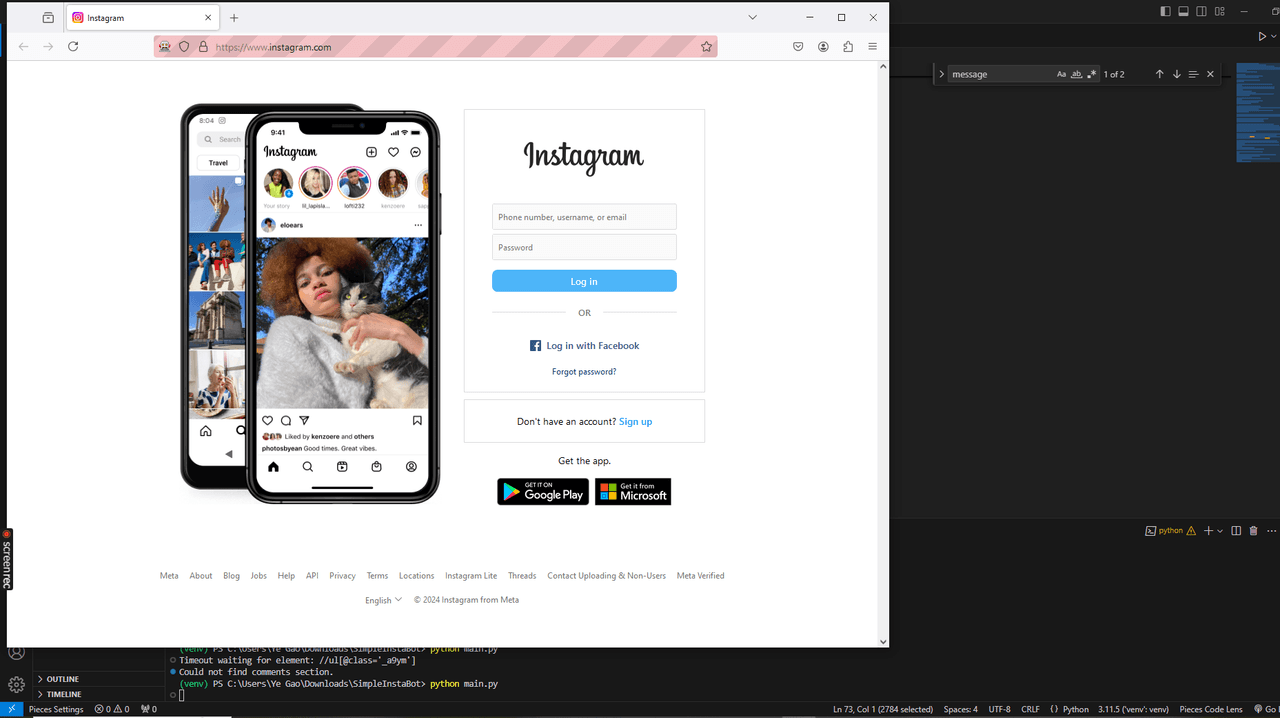Open the Meta footer link
Viewport: 1280px width, 718px height.
point(169,576)
